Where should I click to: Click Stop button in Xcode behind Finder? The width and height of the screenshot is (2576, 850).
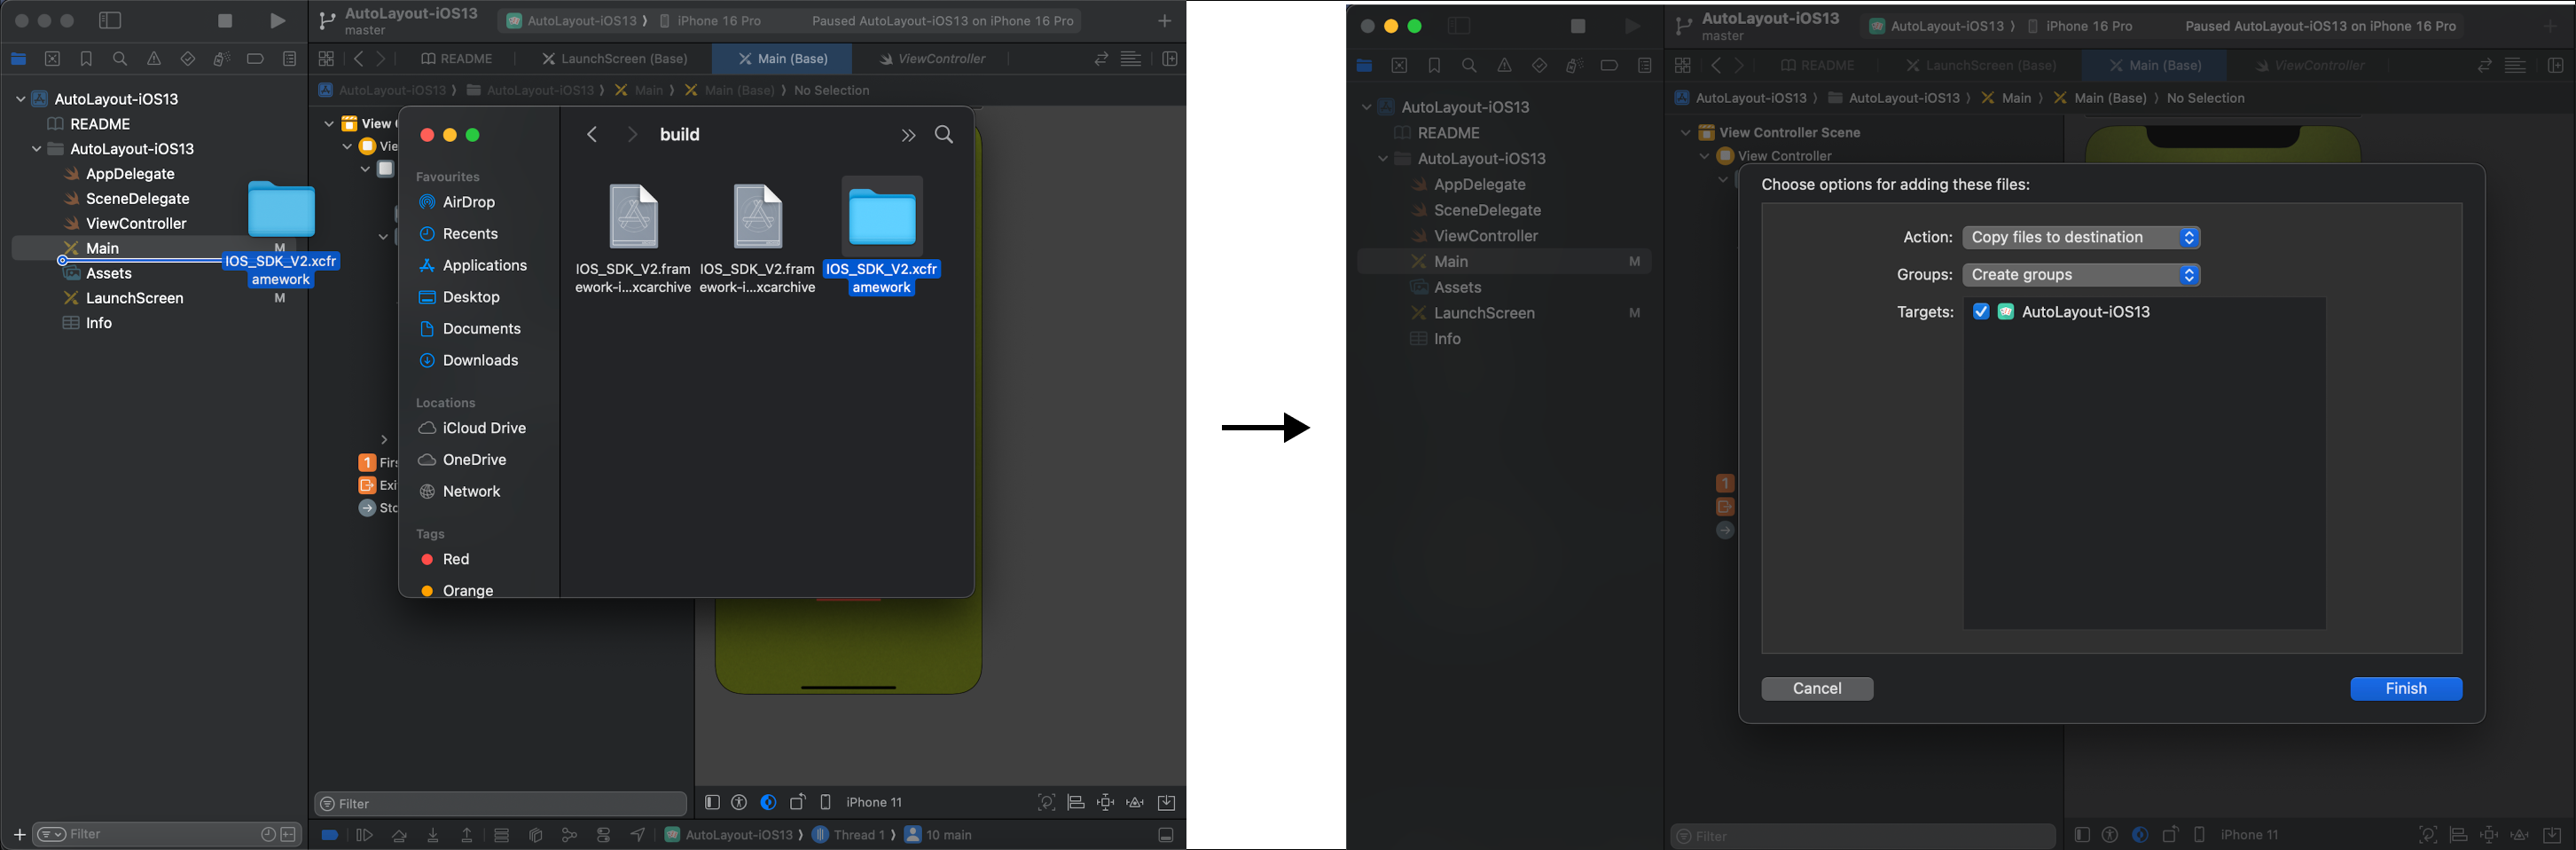pyautogui.click(x=225, y=21)
